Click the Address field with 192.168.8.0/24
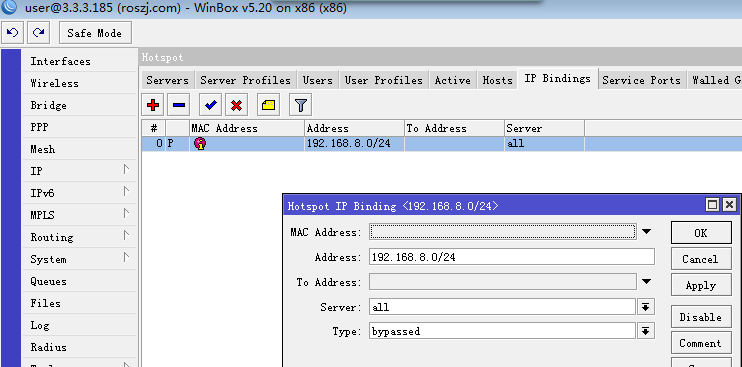The width and height of the screenshot is (742, 367). [512, 257]
